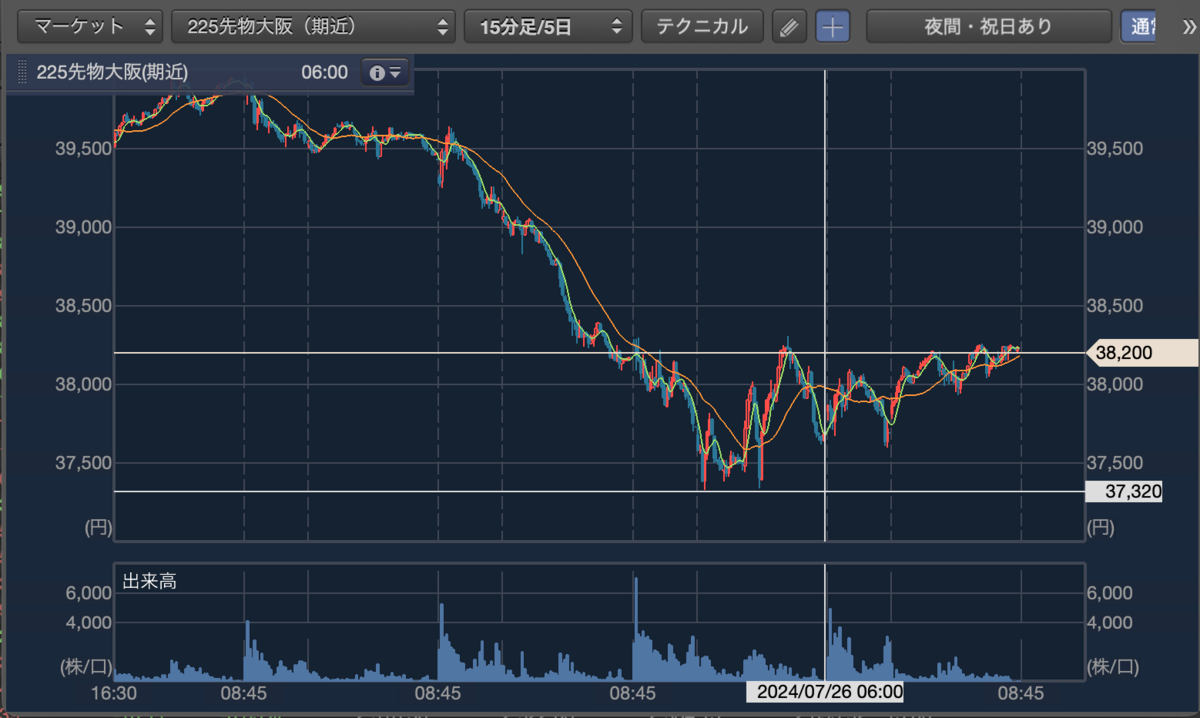Click the 出来高 volume panel label

click(150, 581)
